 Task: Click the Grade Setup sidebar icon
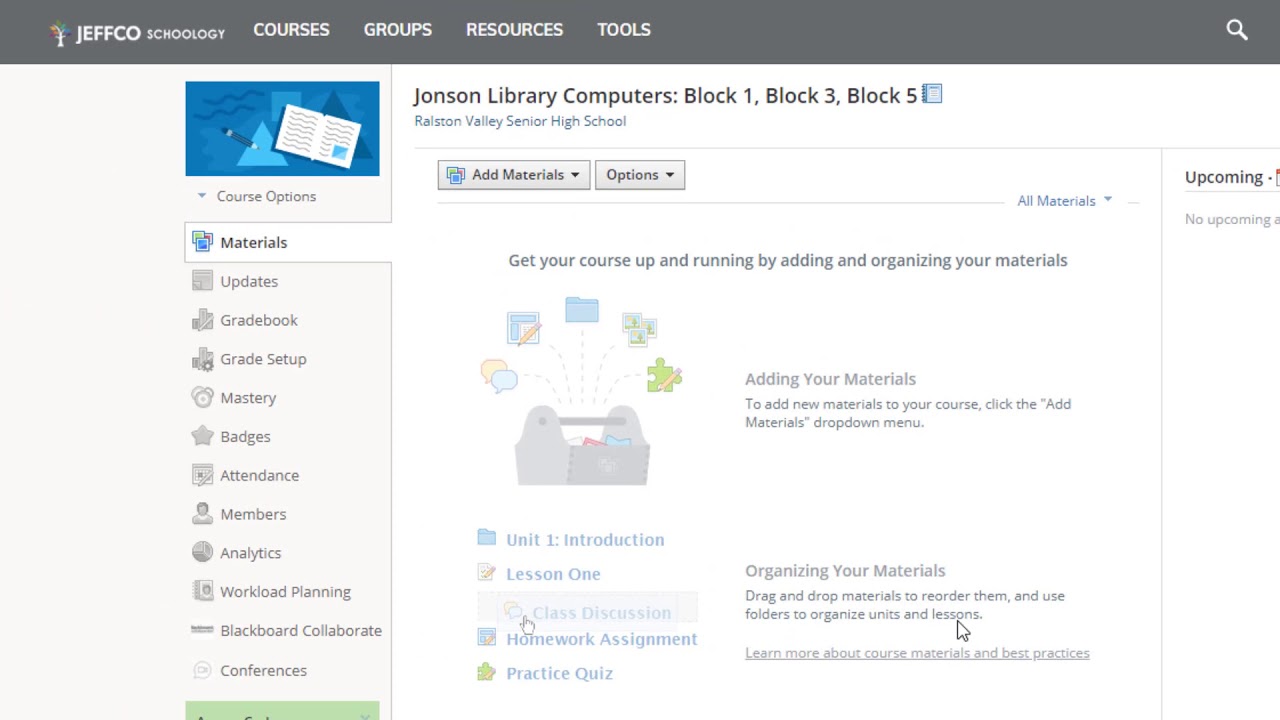[203, 359]
